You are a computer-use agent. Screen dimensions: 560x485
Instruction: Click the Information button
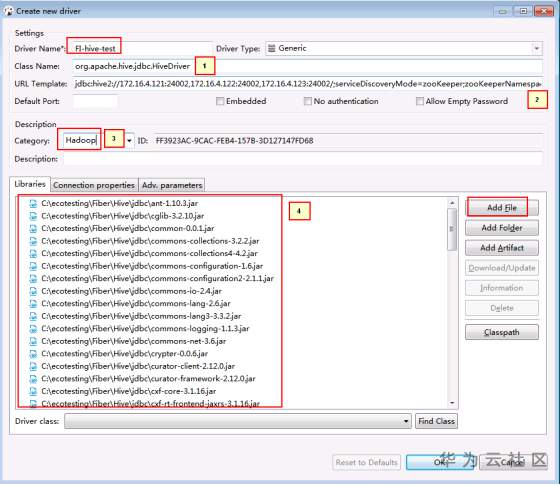(x=502, y=288)
